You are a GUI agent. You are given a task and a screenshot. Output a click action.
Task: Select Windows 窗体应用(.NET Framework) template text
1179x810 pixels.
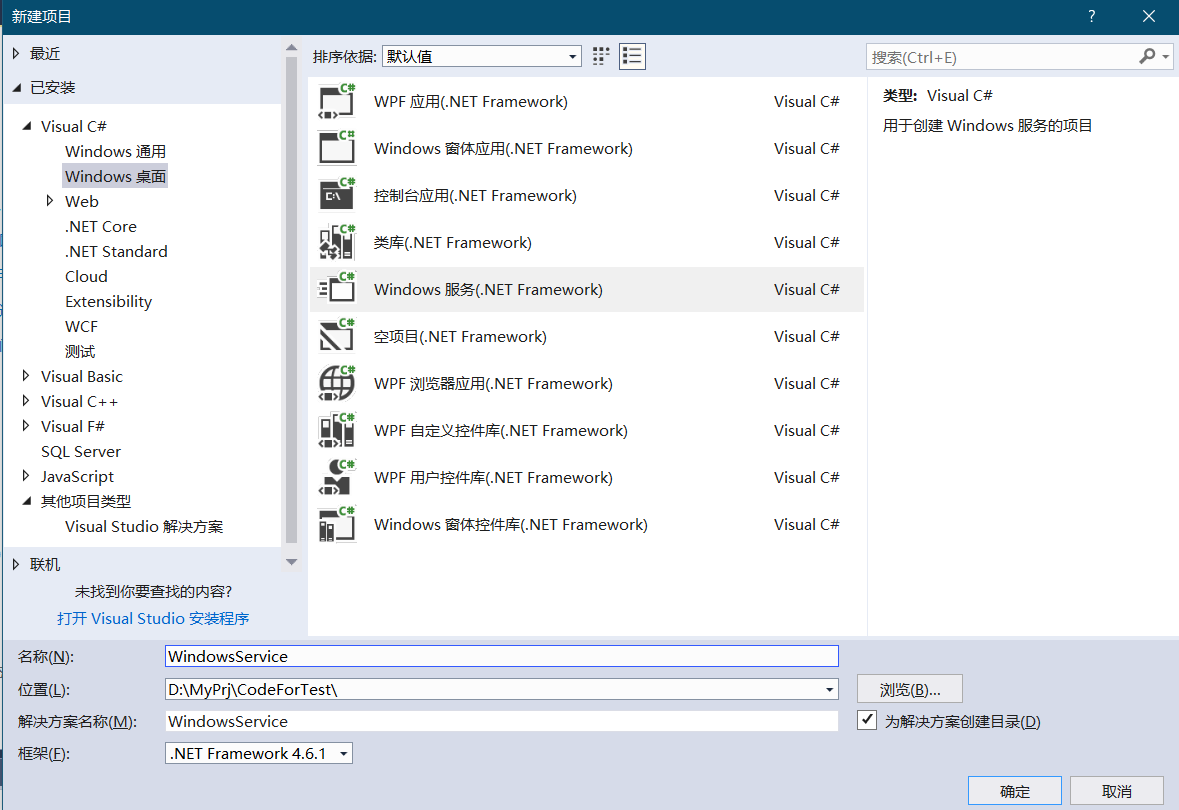pyautogui.click(x=503, y=148)
